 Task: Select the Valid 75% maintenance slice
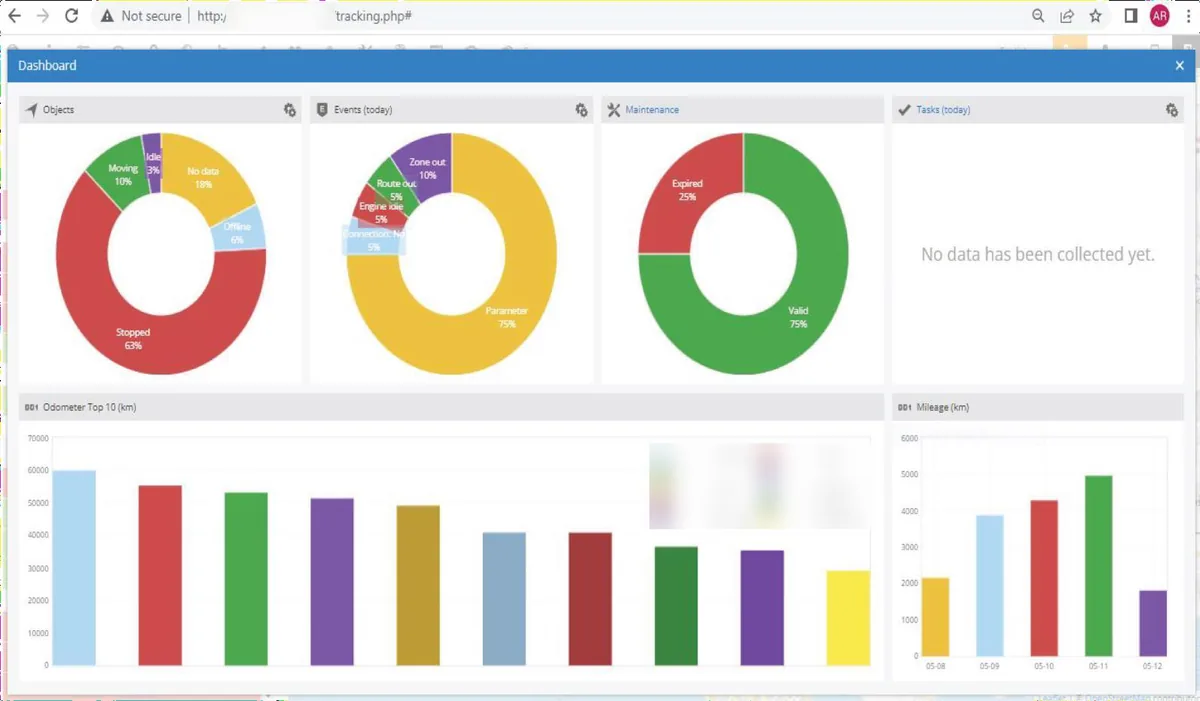point(798,316)
